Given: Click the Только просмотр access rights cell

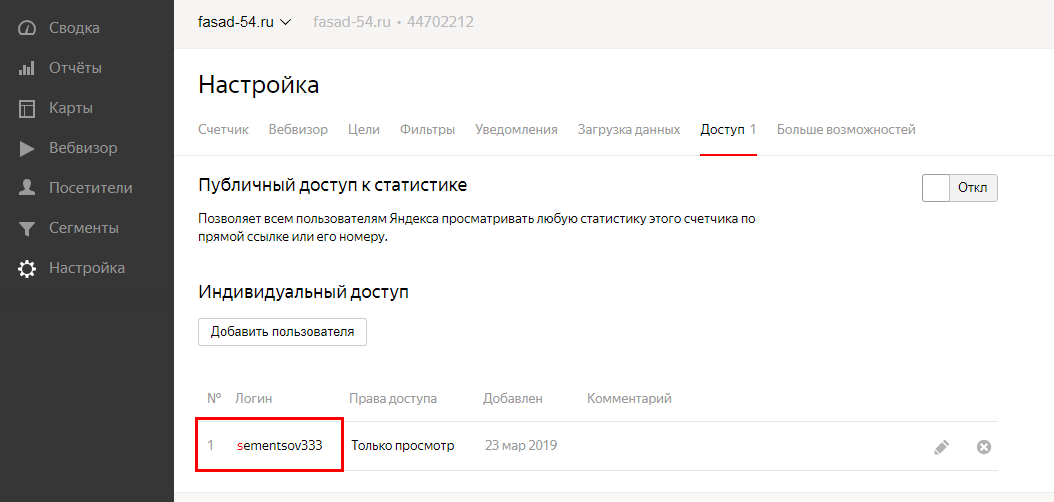Looking at the screenshot, I should pyautogui.click(x=403, y=446).
